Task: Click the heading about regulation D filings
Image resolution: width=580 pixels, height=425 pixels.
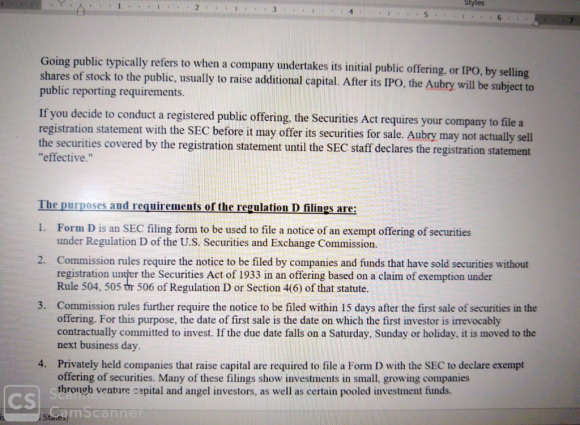Action: pos(197,206)
